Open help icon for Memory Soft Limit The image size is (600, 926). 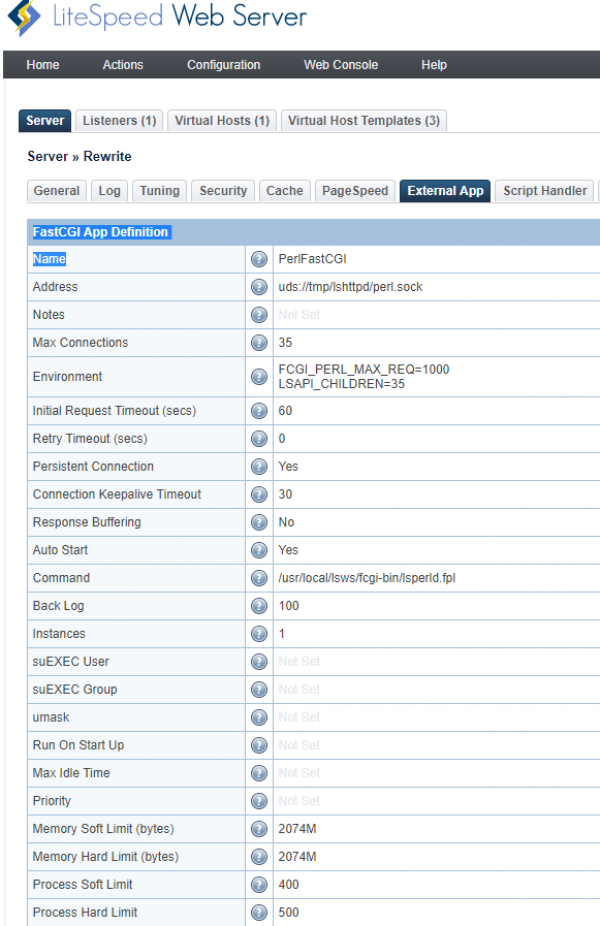(x=259, y=829)
